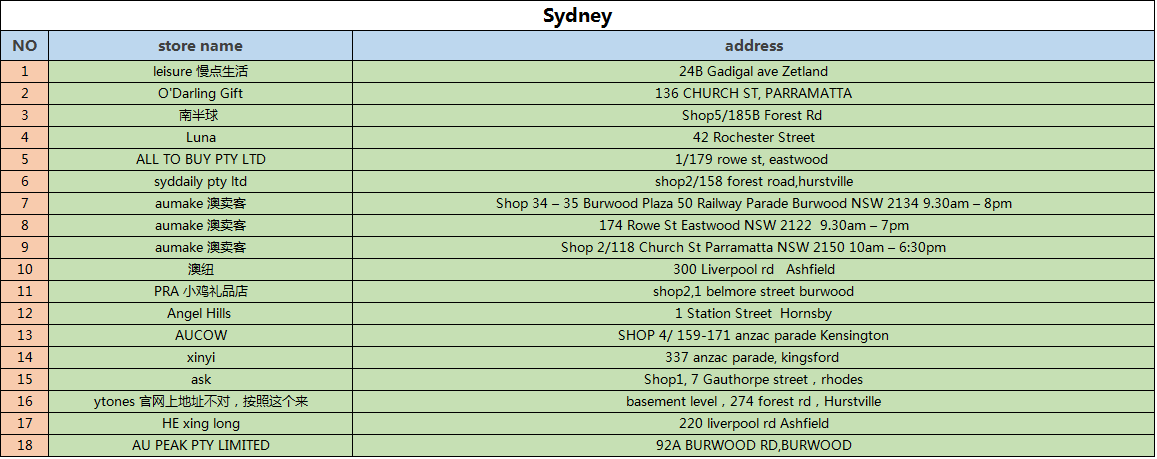Click SHOP 4/ 159-171 anzac parade Kensington
The width and height of the screenshot is (1157, 459).
point(753,336)
